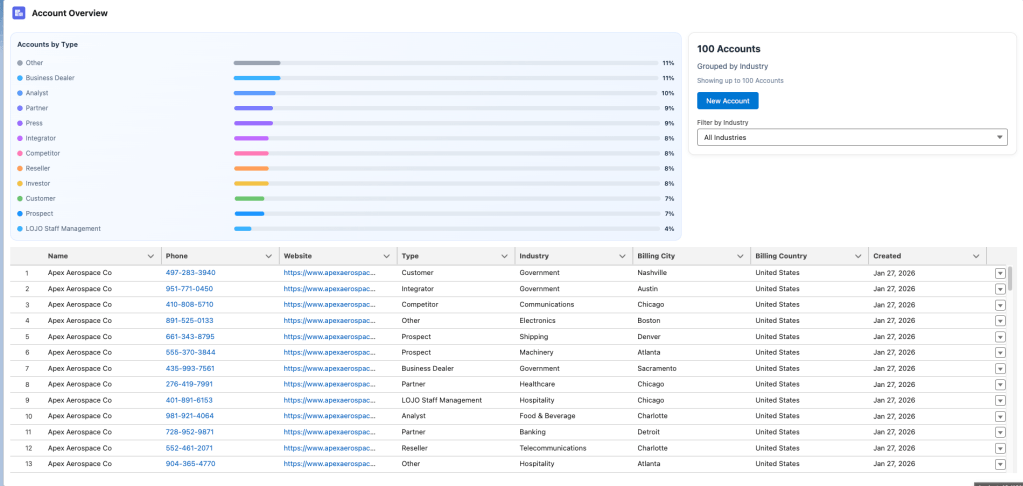Expand the Created column header menu

point(976,256)
